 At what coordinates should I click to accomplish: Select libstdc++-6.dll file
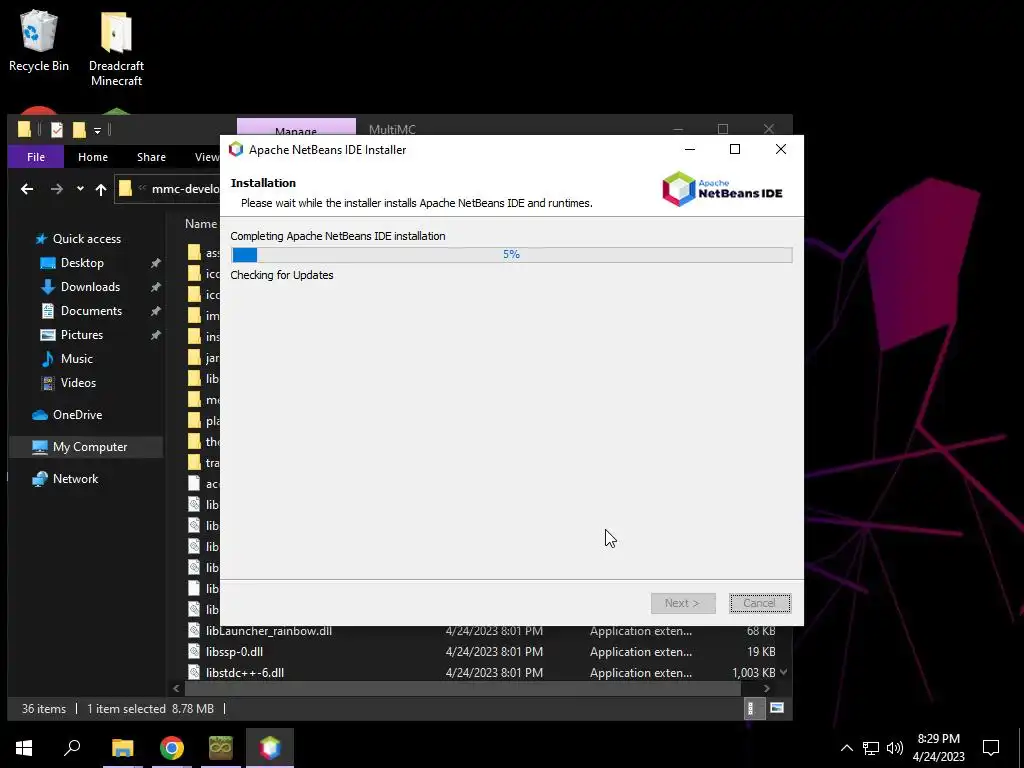(244, 673)
